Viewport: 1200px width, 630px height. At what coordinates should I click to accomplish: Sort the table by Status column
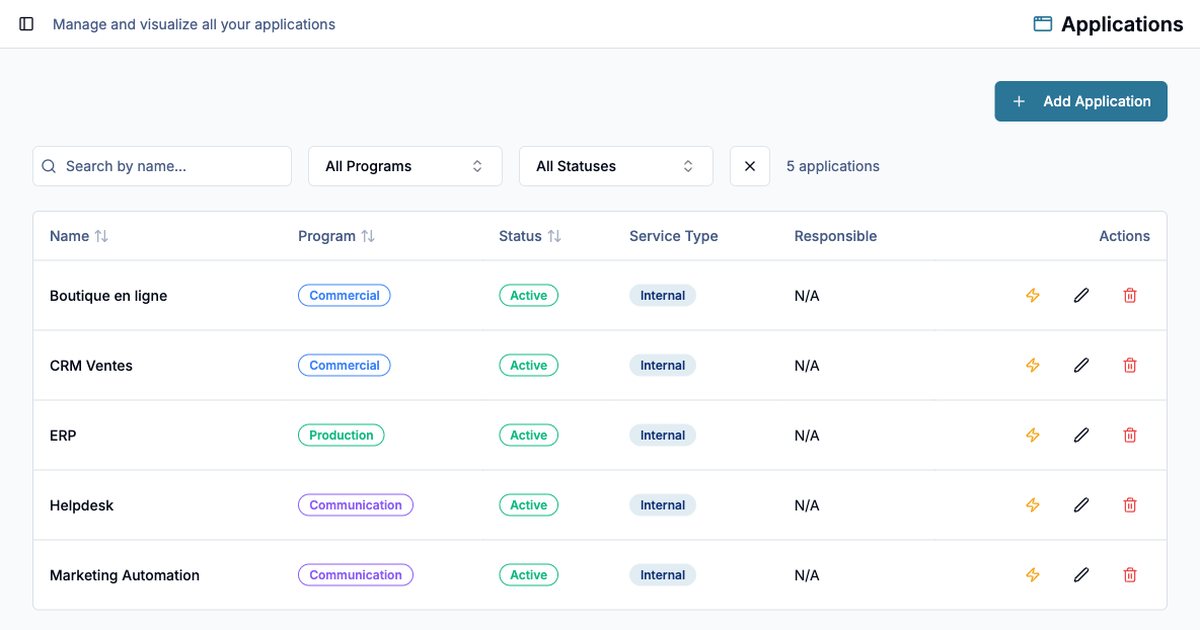click(x=530, y=236)
